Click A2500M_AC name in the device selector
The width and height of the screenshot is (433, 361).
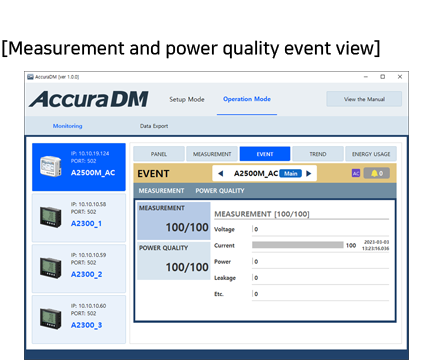(x=256, y=173)
